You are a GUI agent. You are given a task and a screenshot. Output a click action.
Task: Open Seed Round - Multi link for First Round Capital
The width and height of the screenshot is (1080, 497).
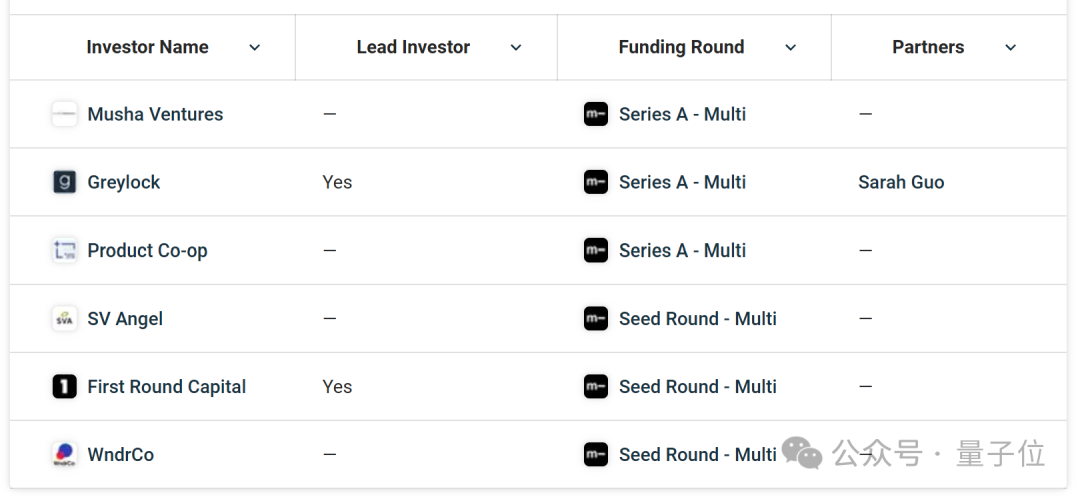point(697,387)
